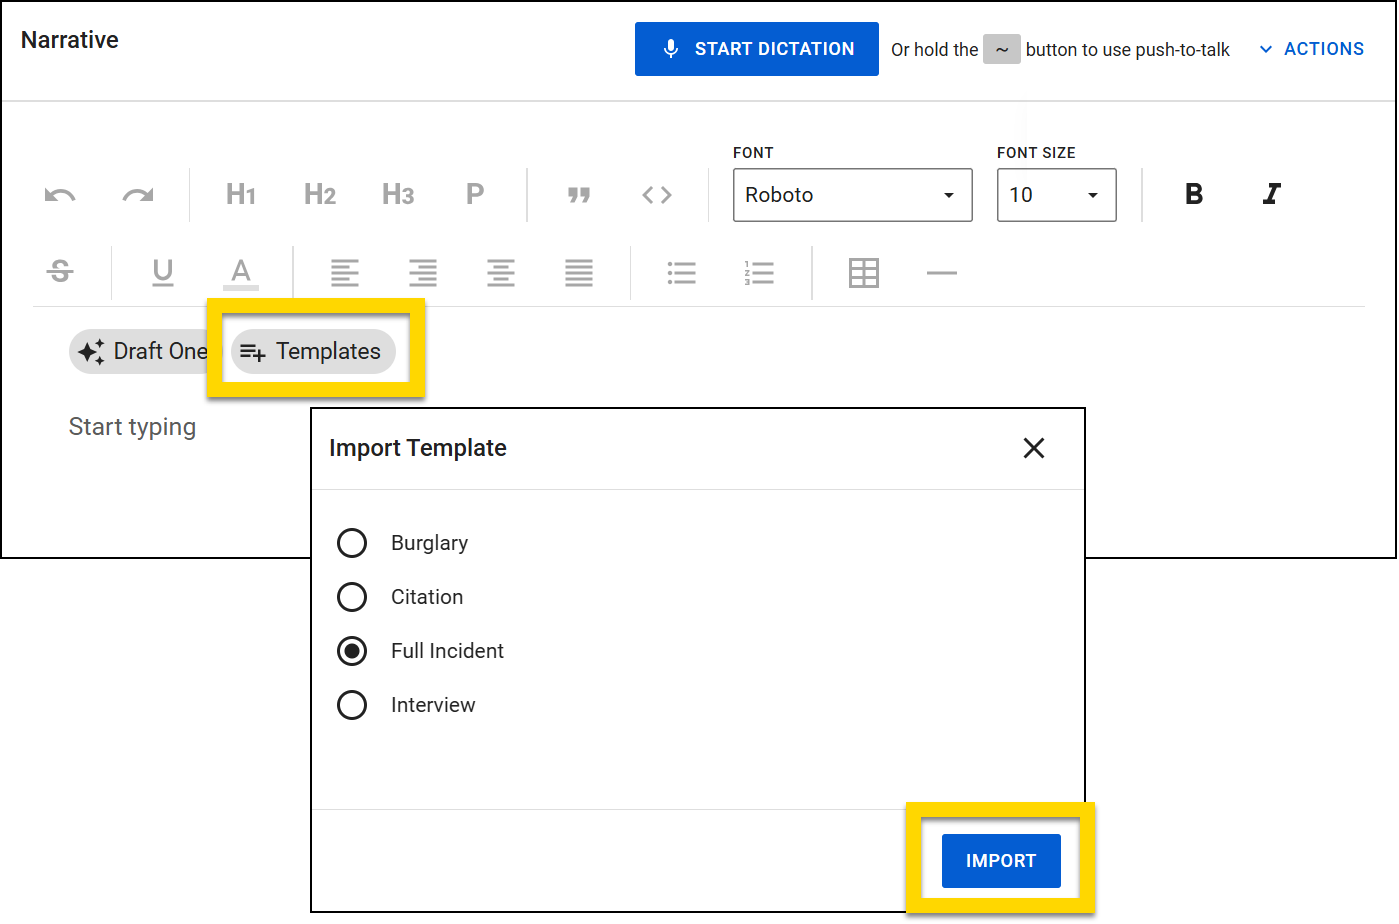Click the Undo icon in the toolbar
1399x924 pixels.
pyautogui.click(x=59, y=195)
